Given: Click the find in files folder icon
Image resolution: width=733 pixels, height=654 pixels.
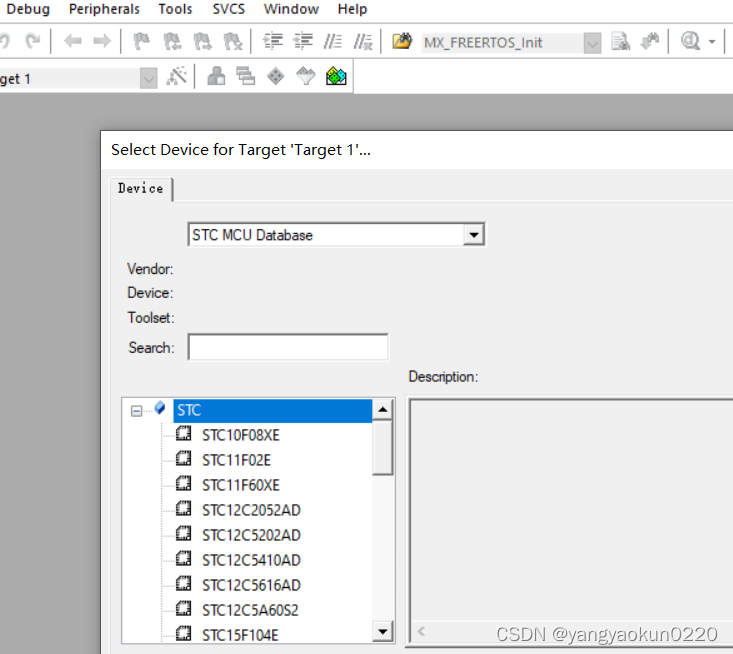Looking at the screenshot, I should (402, 41).
